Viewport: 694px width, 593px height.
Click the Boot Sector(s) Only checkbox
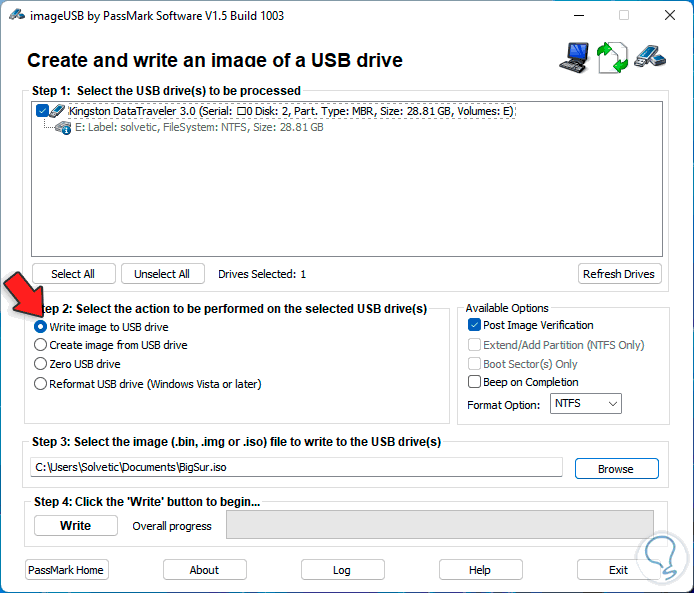click(474, 364)
